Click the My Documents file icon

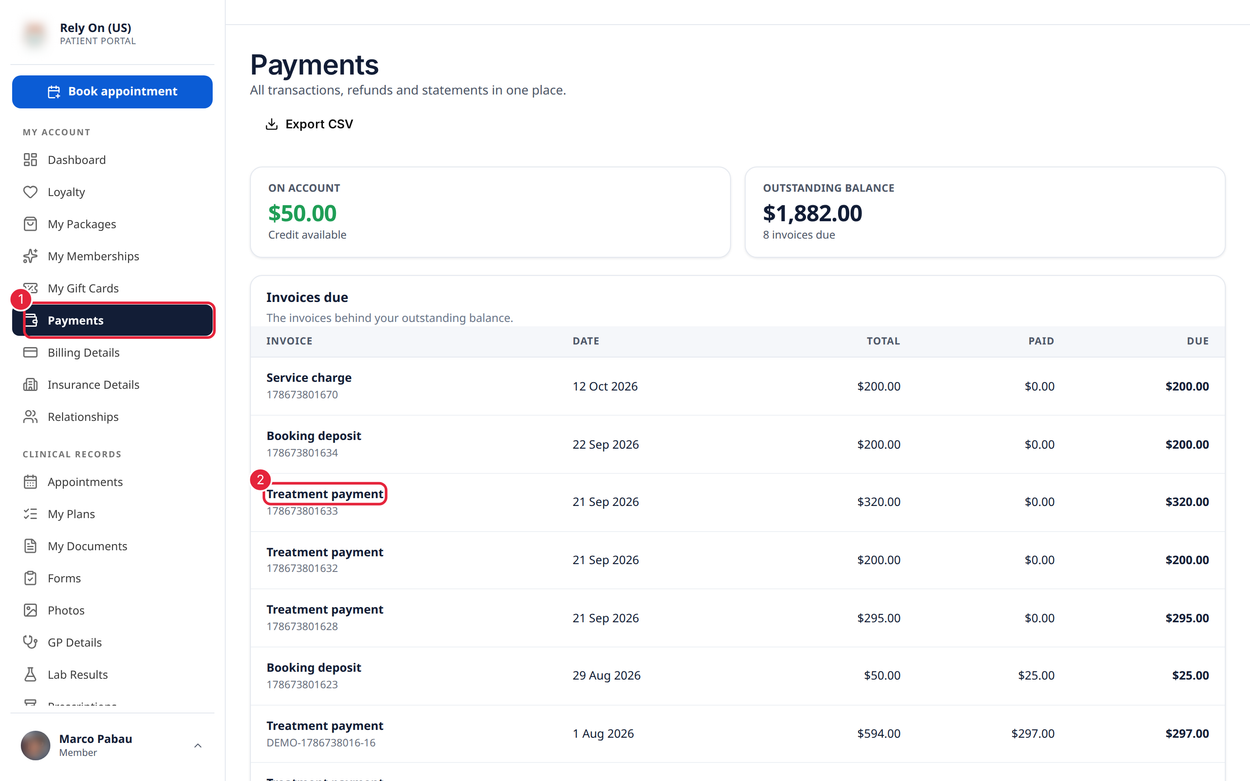(30, 546)
